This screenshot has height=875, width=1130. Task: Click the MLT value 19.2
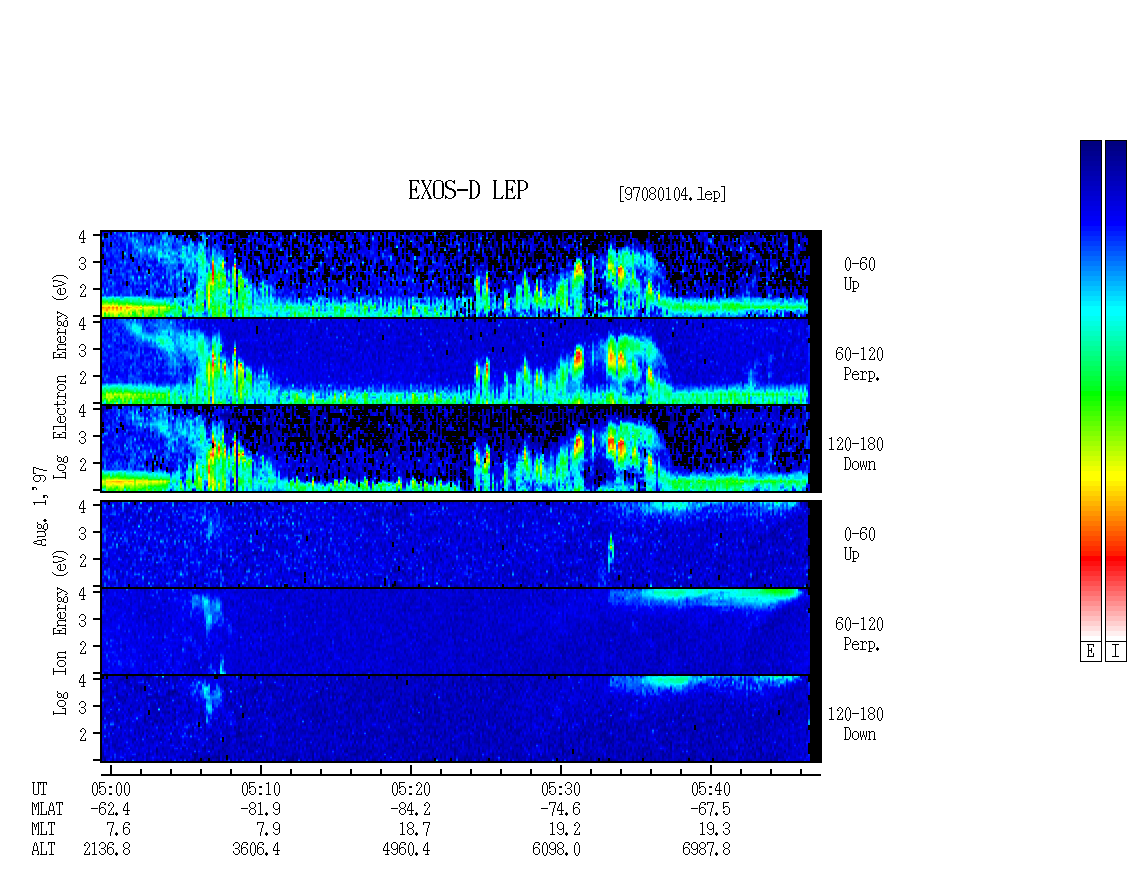coord(564,830)
